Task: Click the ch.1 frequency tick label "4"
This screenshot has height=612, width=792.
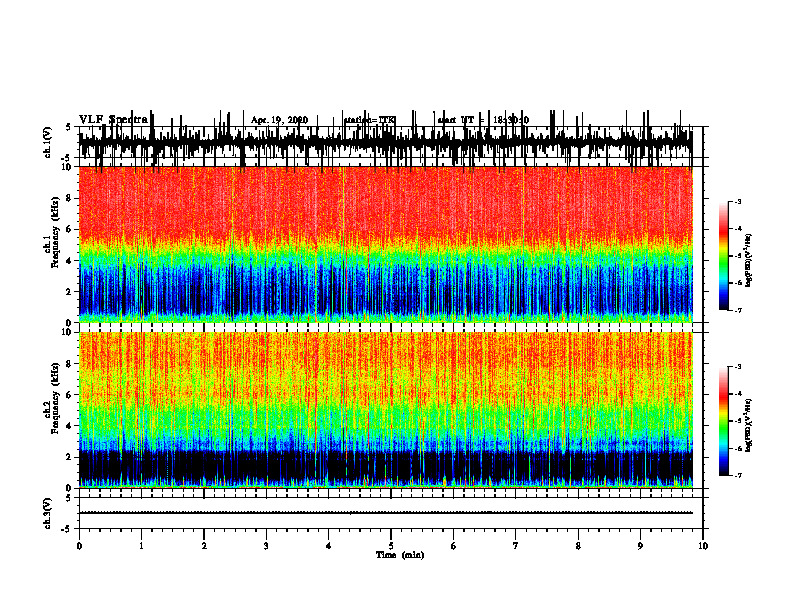Action: point(70,261)
